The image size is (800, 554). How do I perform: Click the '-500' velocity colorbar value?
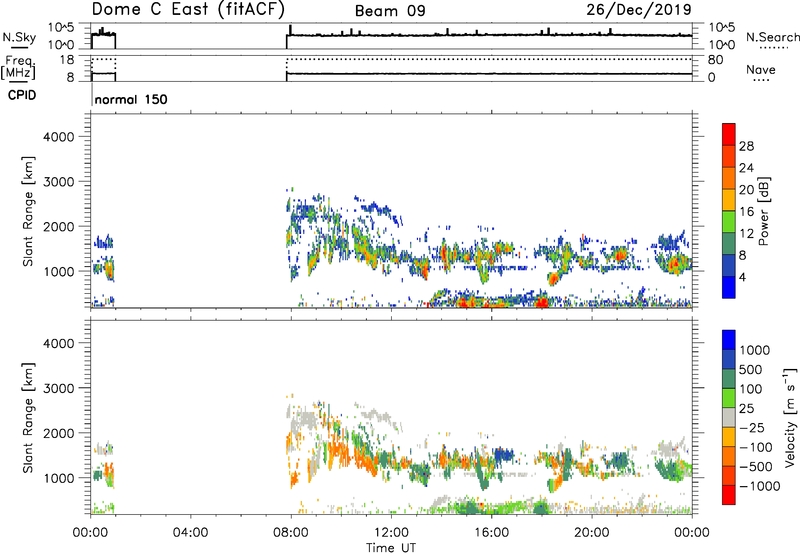pyautogui.click(x=756, y=466)
